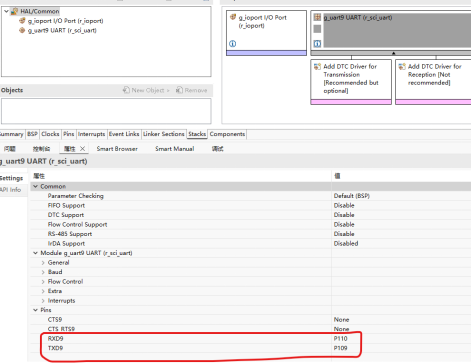The height and width of the screenshot is (363, 472).
Task: Click g_ioport tree item icon
Action: (22, 21)
